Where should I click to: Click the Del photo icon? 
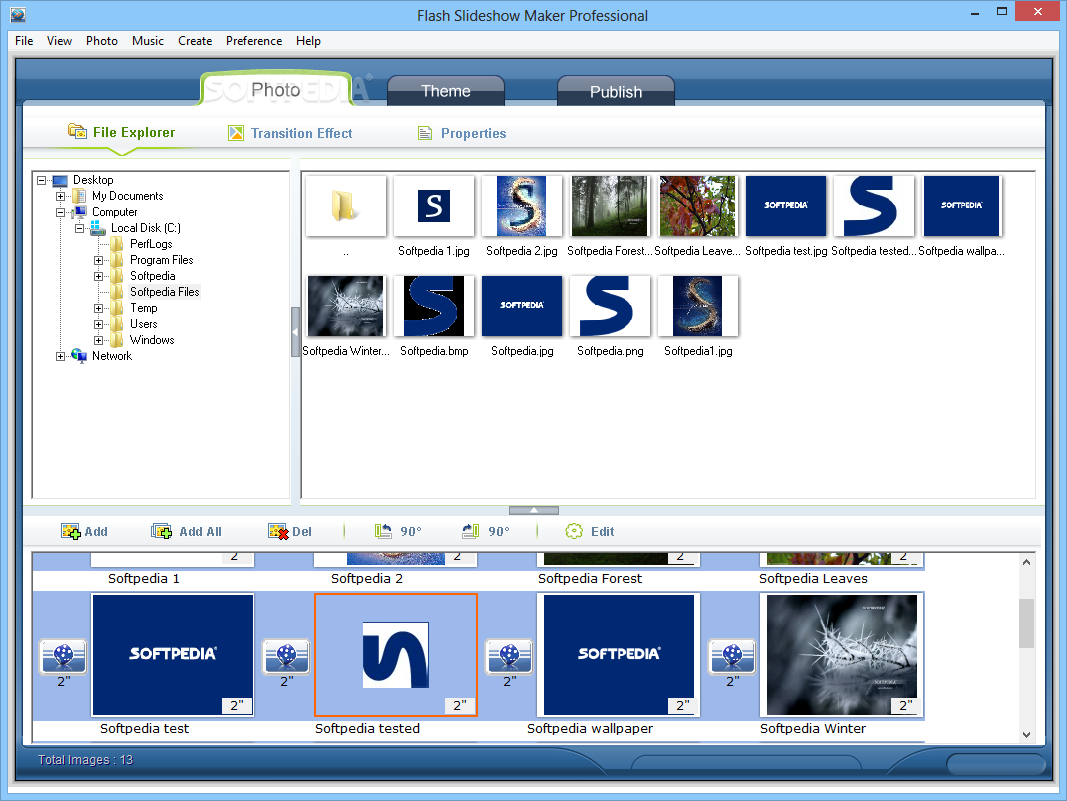coord(278,532)
